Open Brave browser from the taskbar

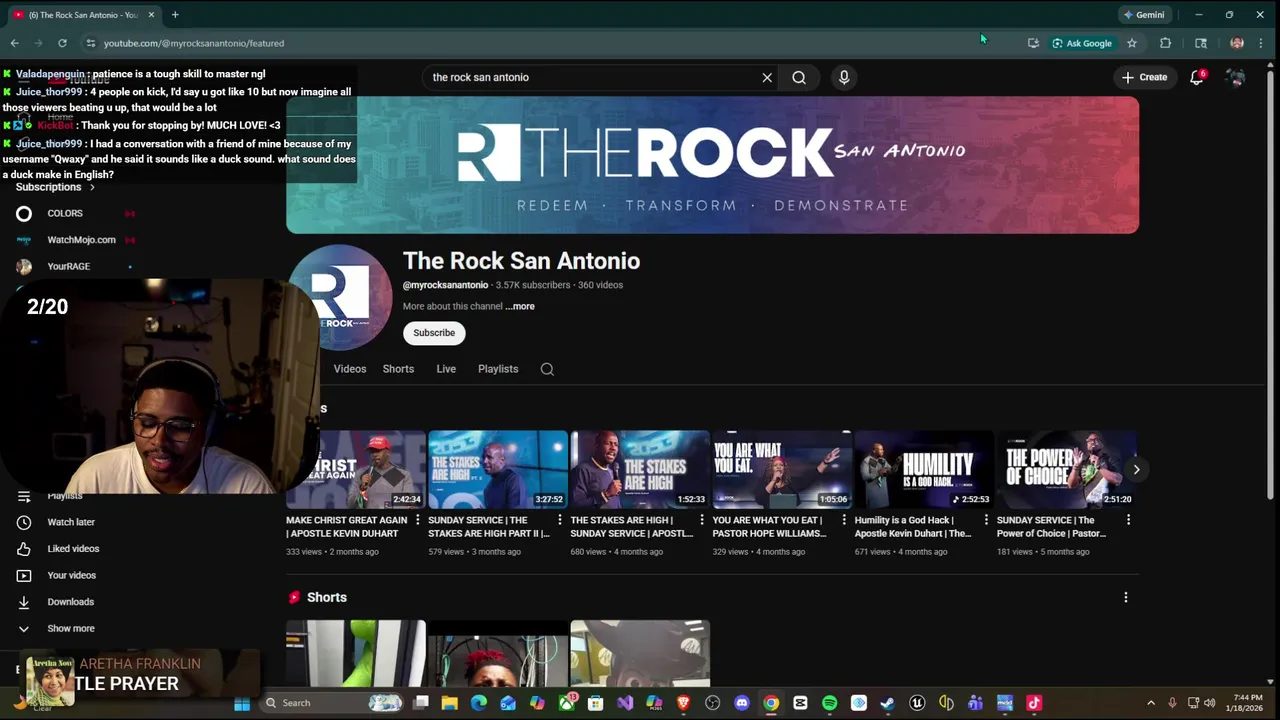[x=683, y=703]
